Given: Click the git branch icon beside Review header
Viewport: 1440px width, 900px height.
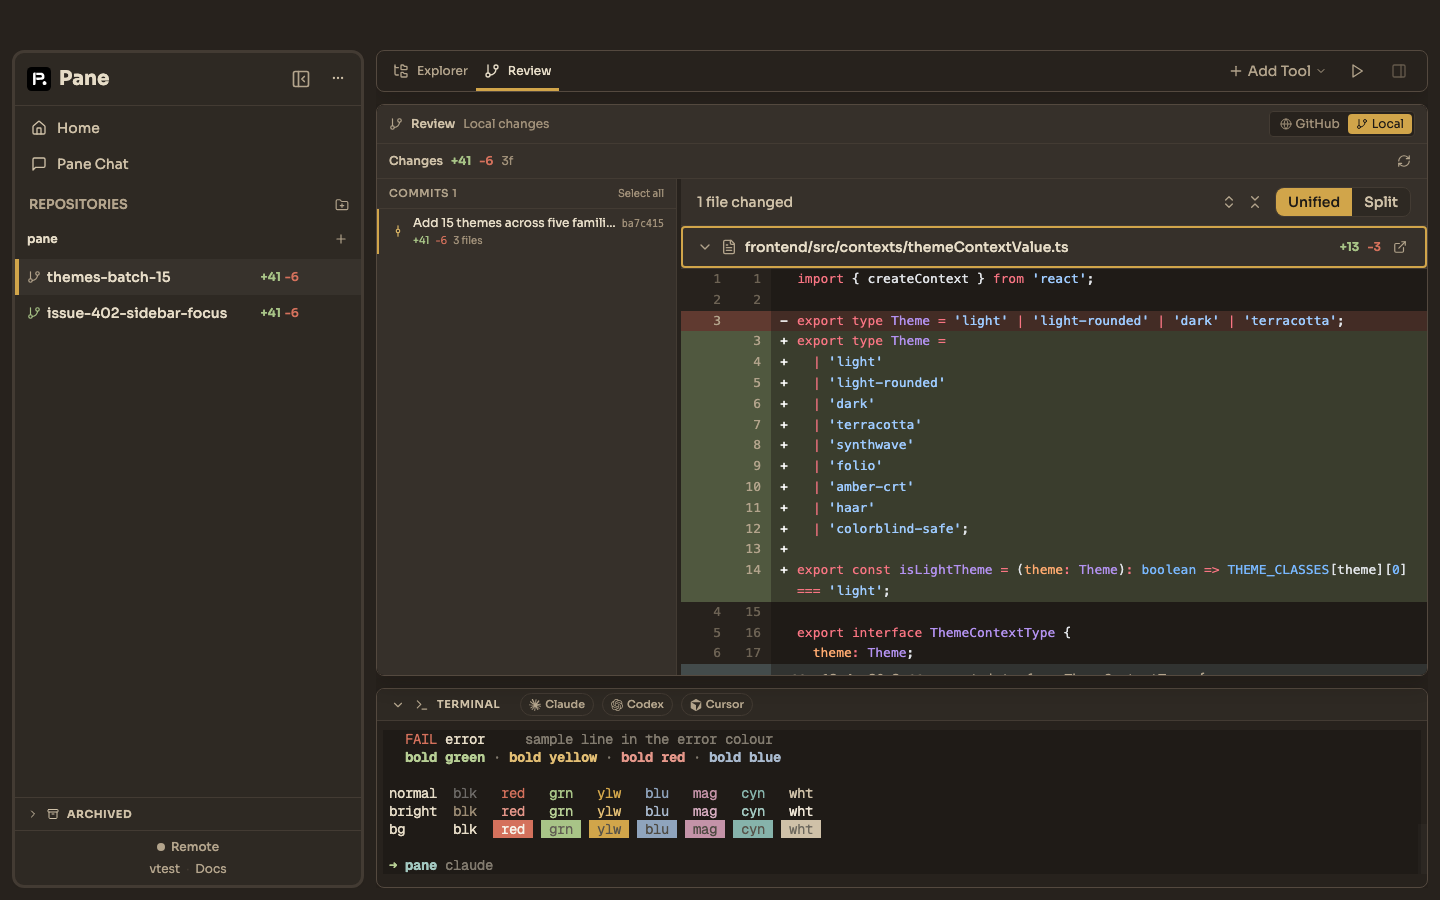Looking at the screenshot, I should click(x=396, y=124).
